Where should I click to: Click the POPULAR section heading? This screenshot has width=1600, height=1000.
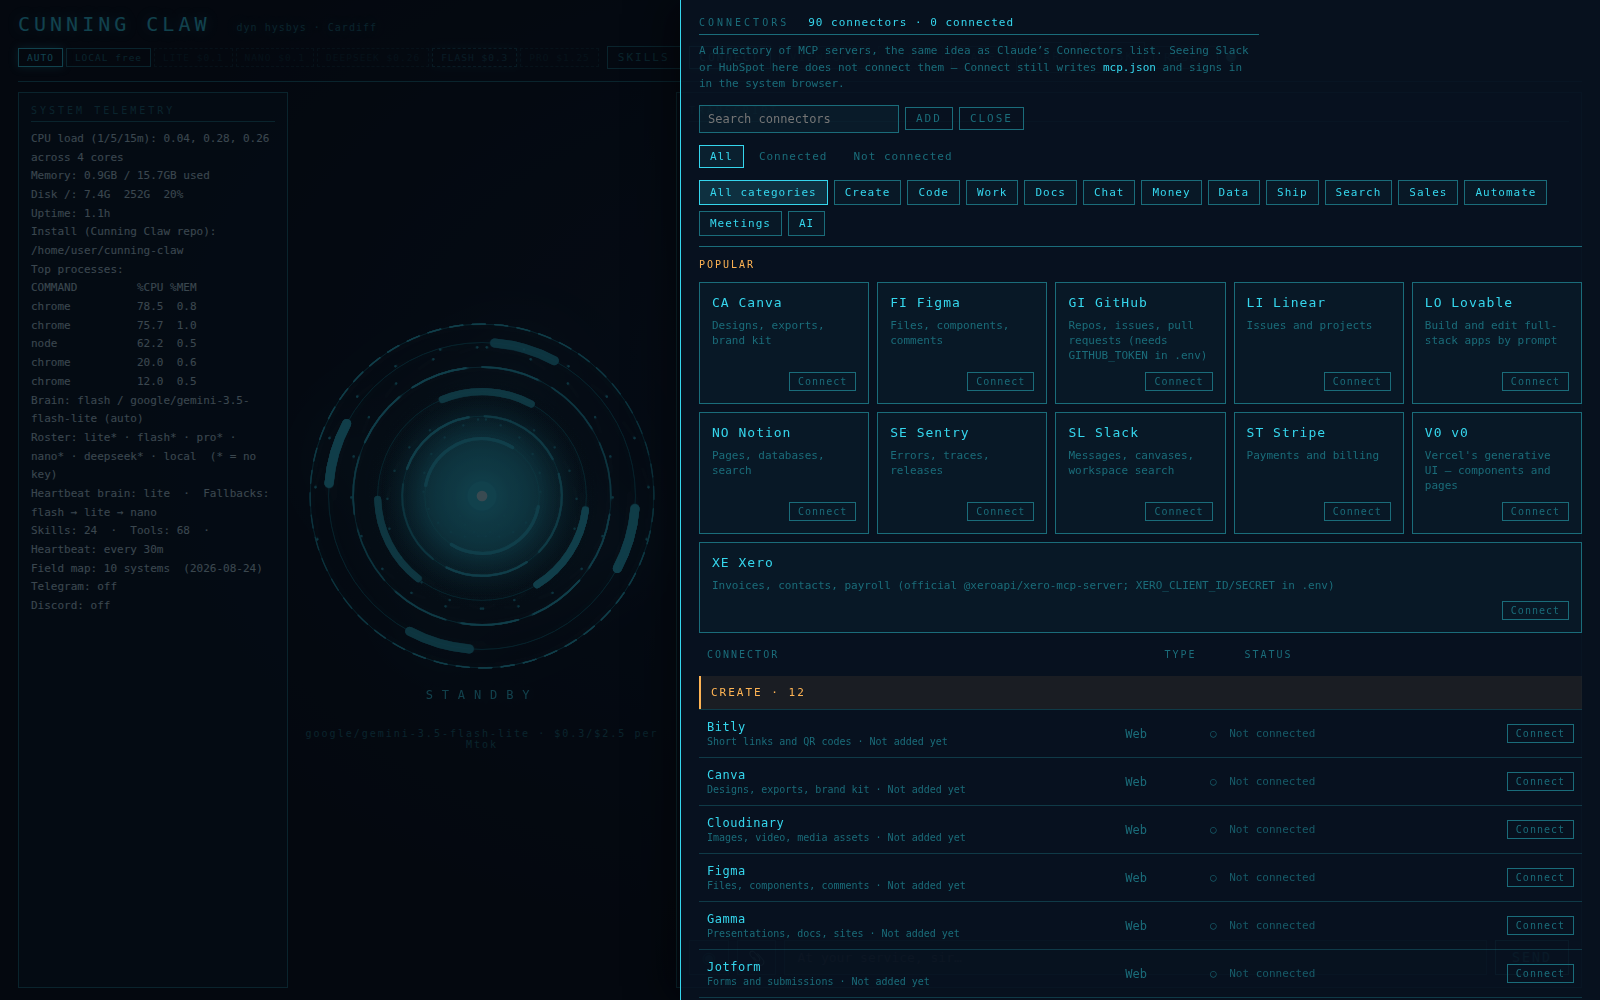727,265
